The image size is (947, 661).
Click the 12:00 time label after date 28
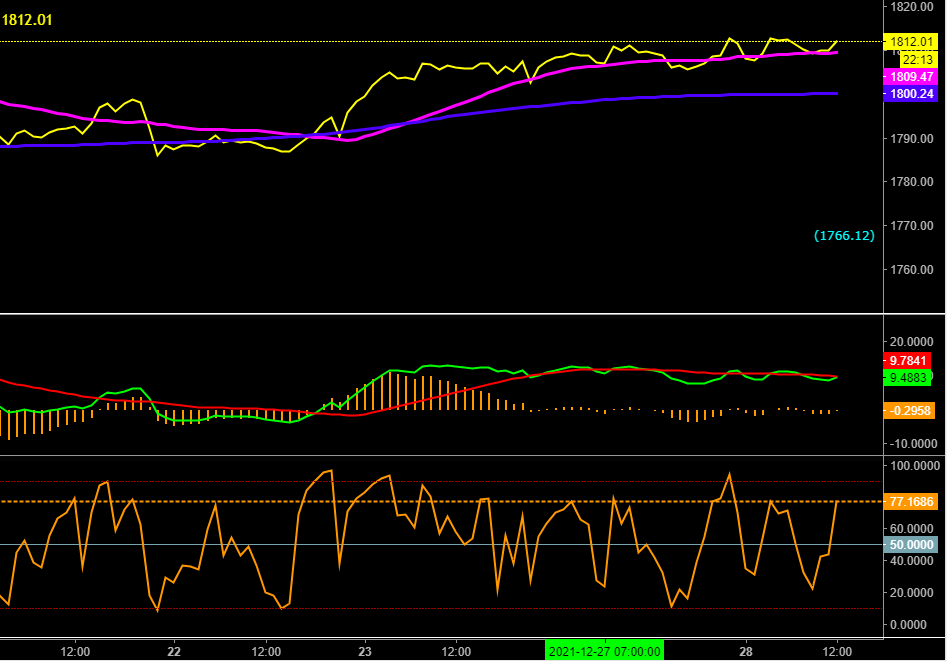tap(838, 652)
